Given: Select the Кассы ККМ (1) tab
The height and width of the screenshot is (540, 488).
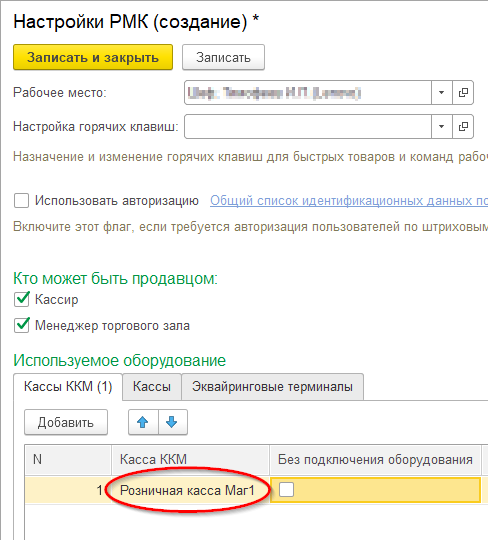Looking at the screenshot, I should [x=68, y=387].
